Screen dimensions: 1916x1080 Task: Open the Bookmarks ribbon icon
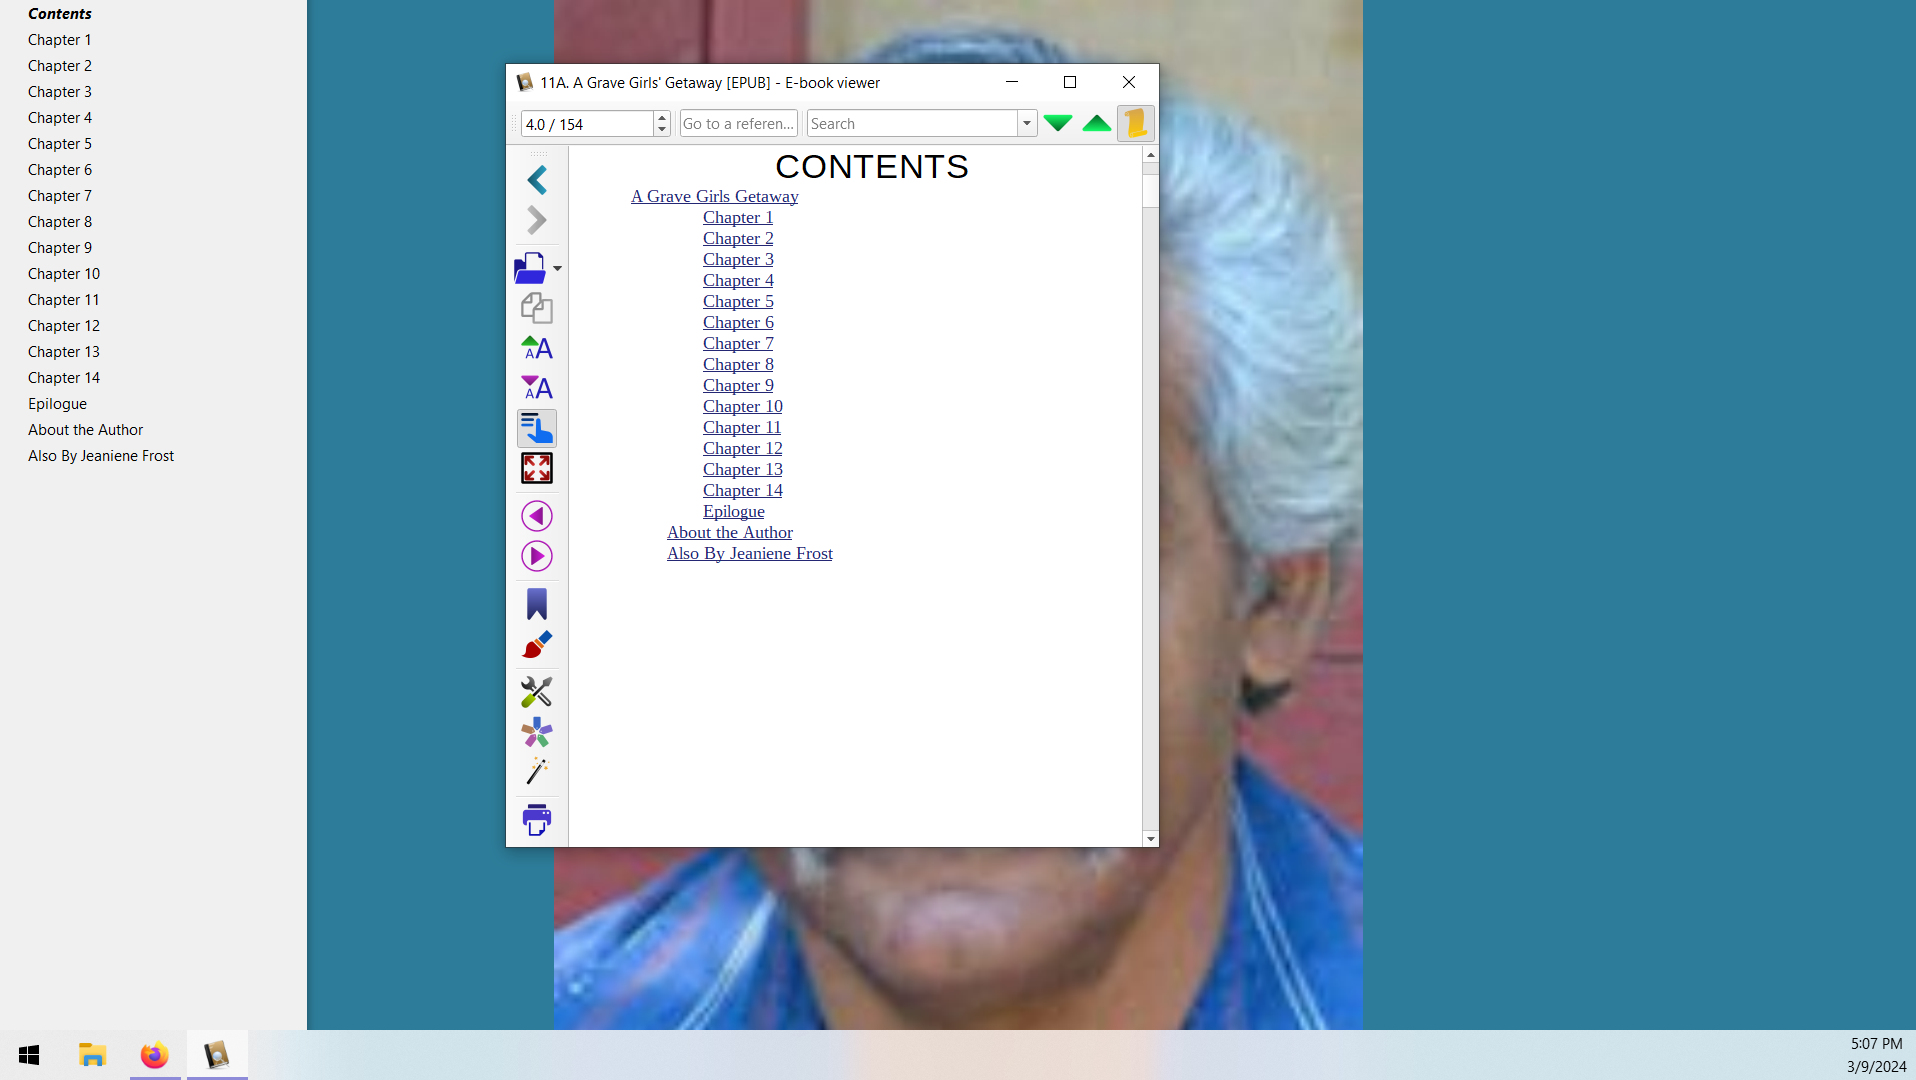click(537, 604)
